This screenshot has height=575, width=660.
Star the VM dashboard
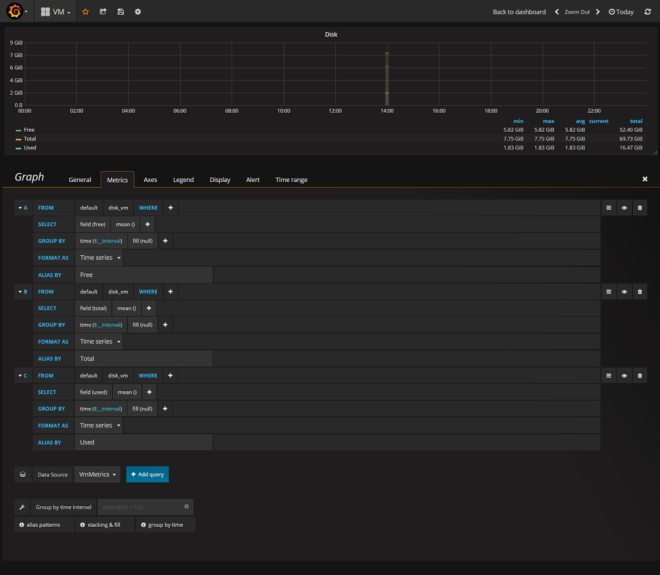pos(85,12)
